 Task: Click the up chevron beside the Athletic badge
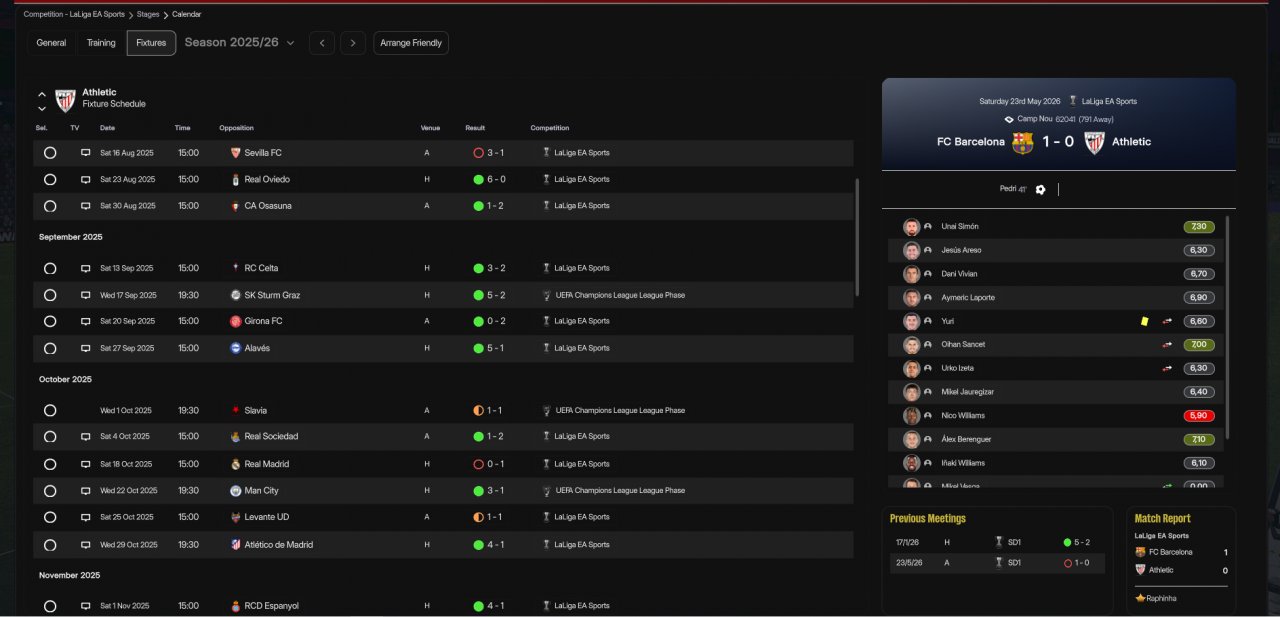[42, 94]
